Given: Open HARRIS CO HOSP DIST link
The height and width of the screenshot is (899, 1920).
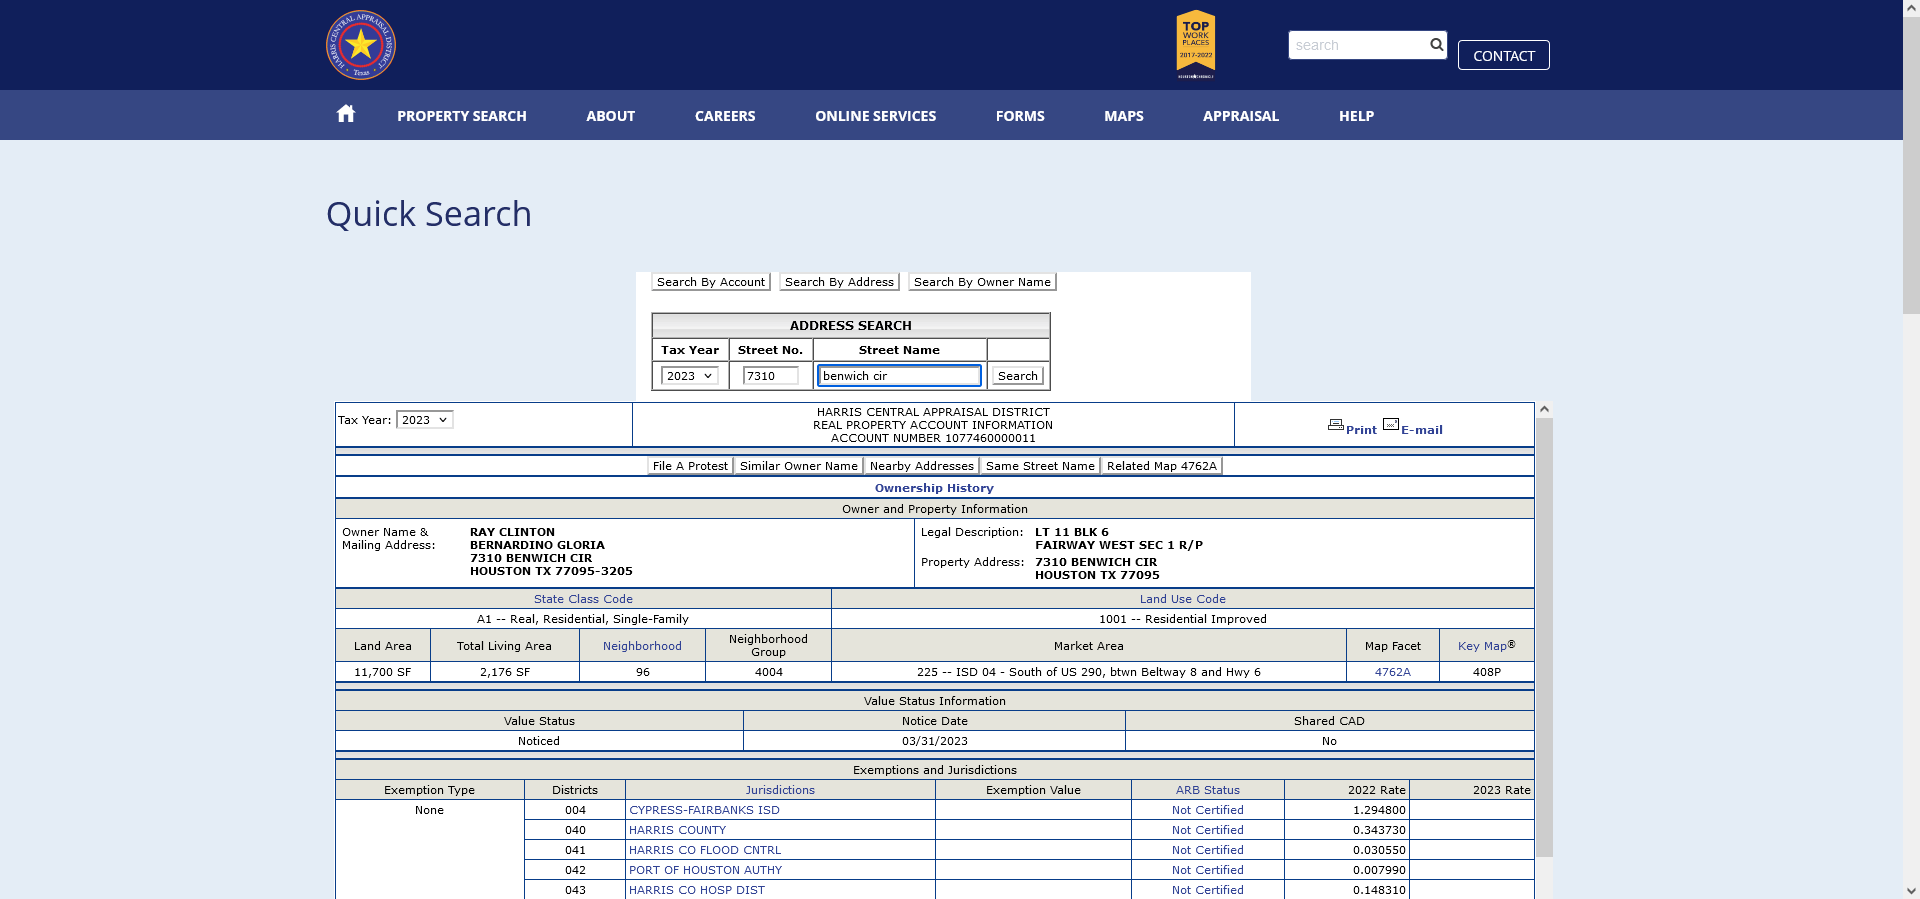Looking at the screenshot, I should point(696,890).
